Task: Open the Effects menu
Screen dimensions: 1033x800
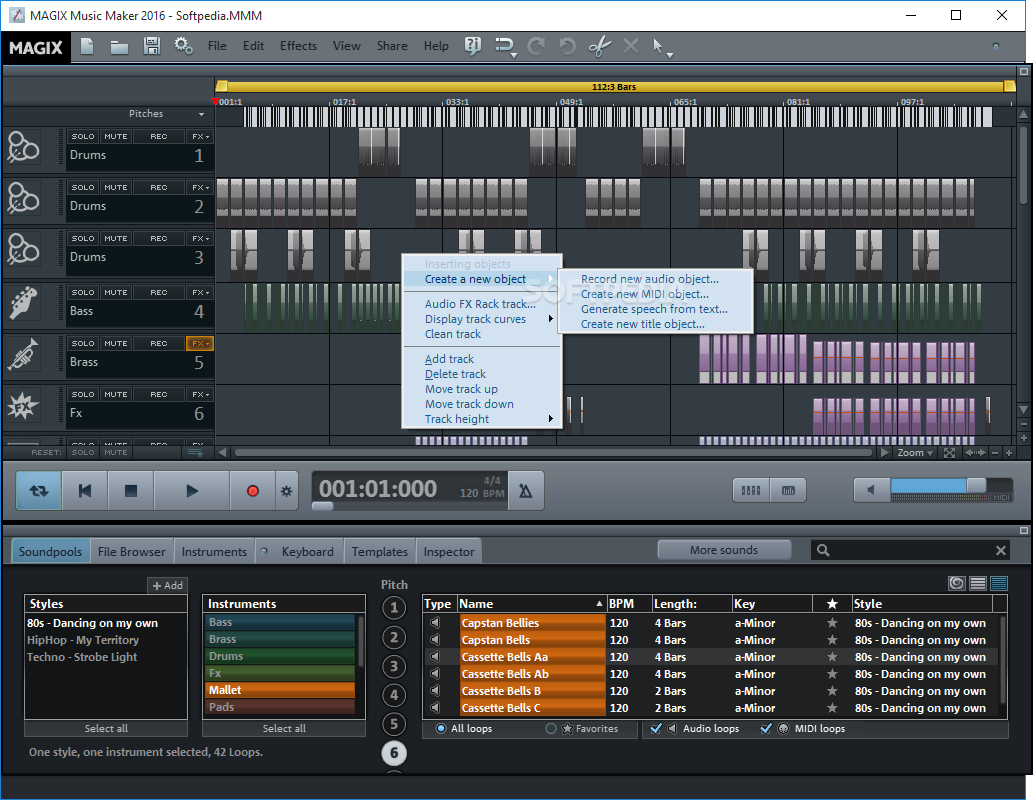Action: (298, 46)
